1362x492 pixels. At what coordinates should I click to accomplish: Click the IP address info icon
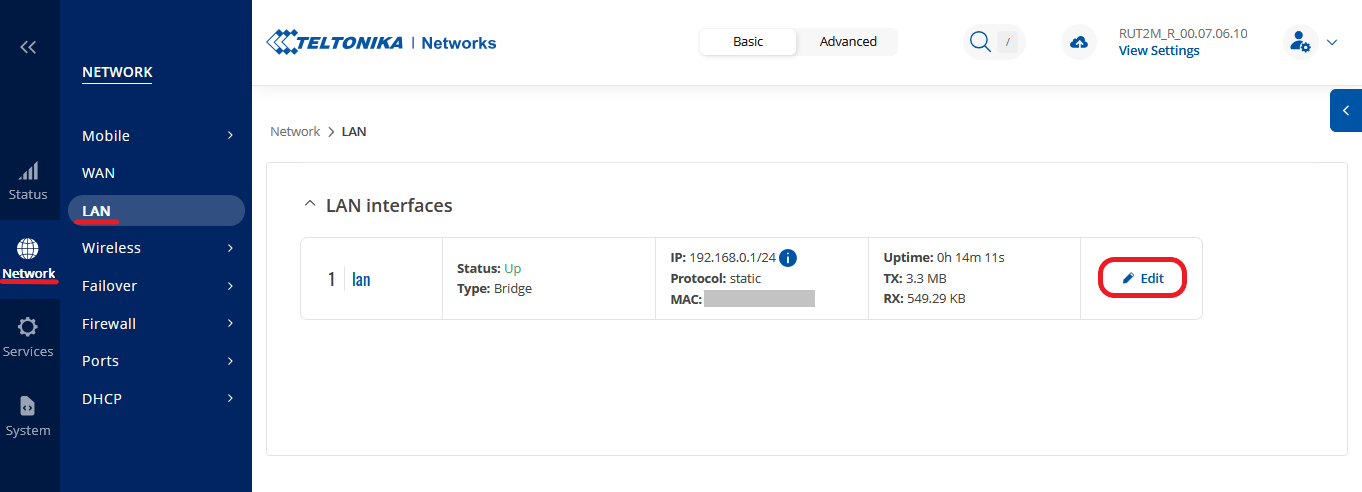coord(788,258)
